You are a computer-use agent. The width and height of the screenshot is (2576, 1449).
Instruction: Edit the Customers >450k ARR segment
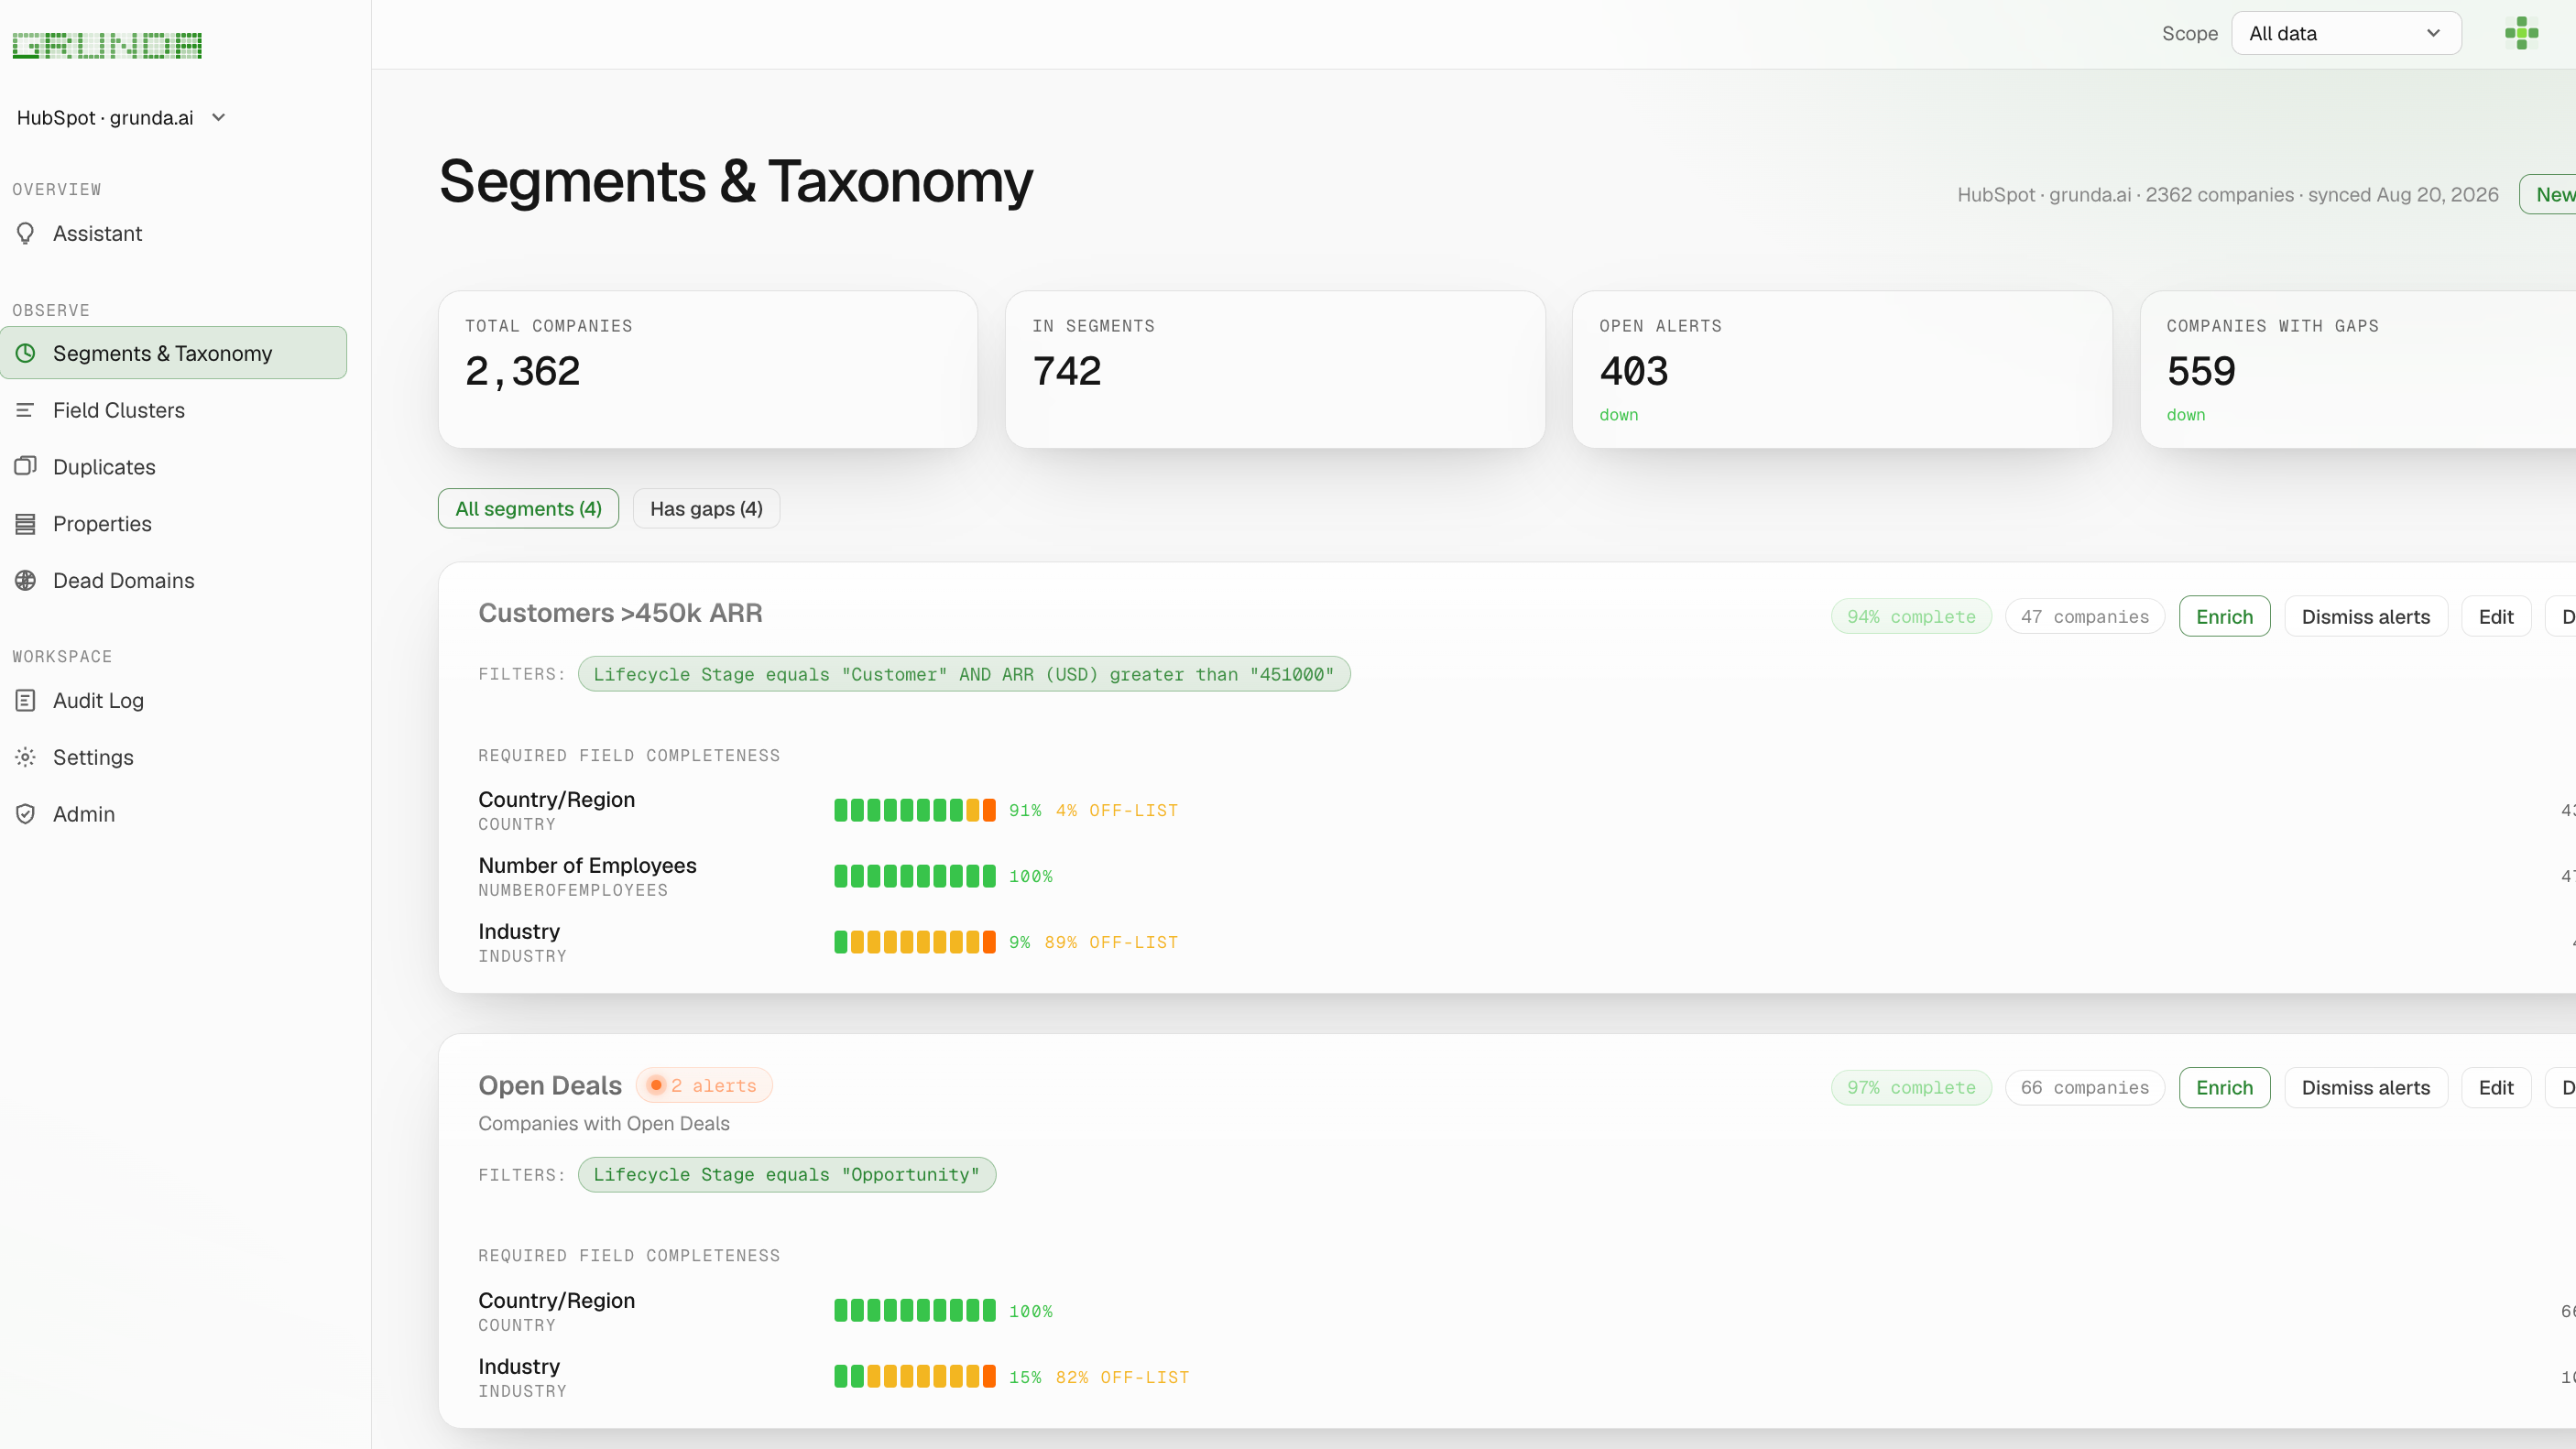(2496, 616)
